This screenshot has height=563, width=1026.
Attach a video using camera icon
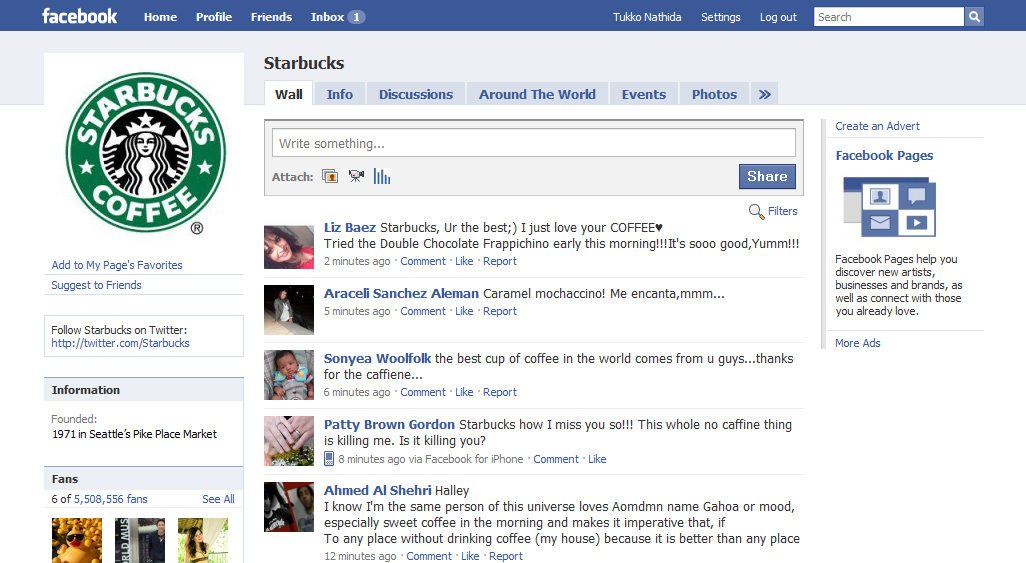point(356,176)
